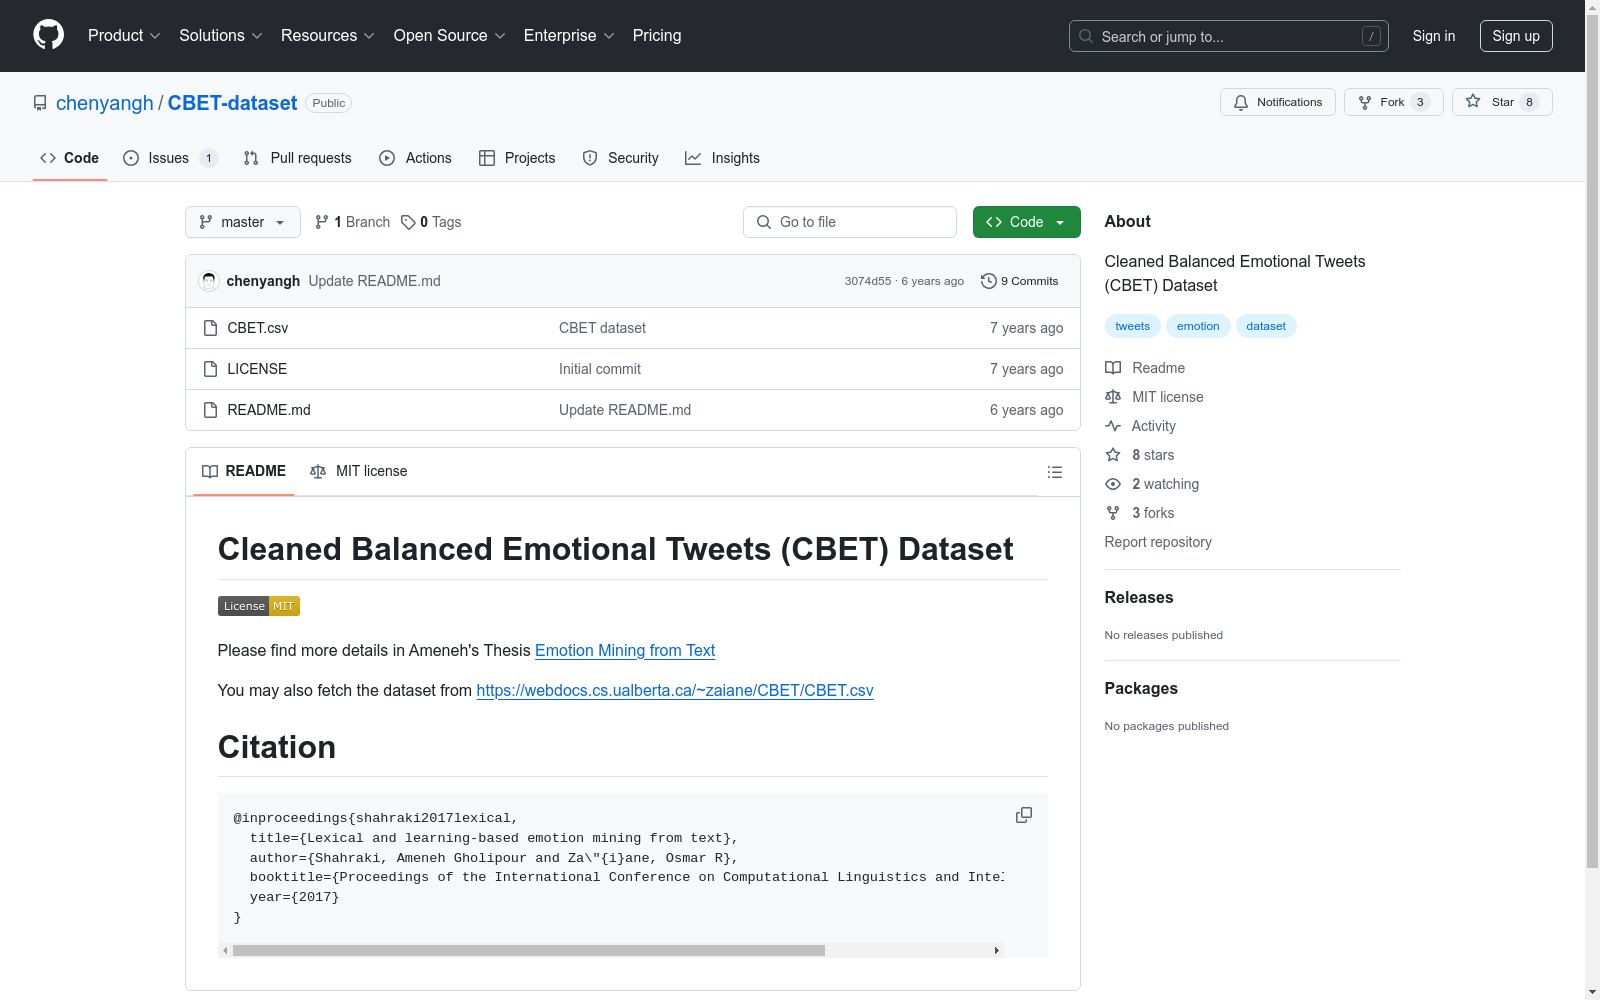Star the CBET-dataset repository
Viewport: 1600px width, 1000px height.
coord(1501,102)
